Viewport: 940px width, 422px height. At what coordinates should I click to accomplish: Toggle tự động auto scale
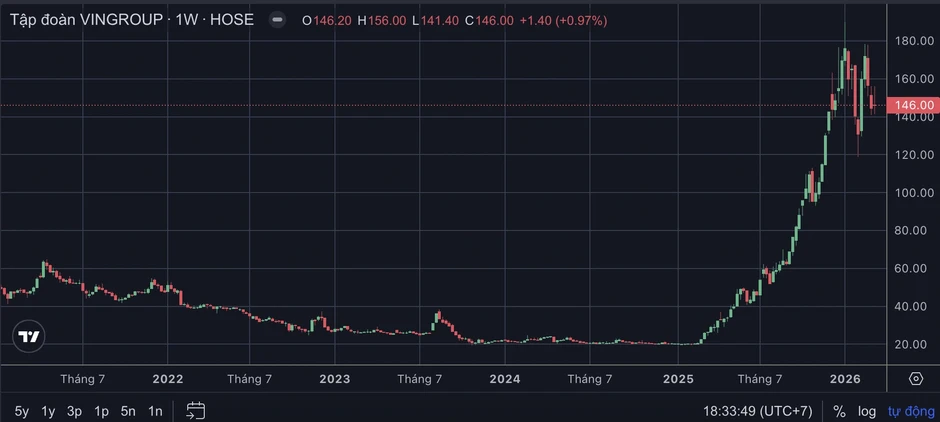click(911, 411)
